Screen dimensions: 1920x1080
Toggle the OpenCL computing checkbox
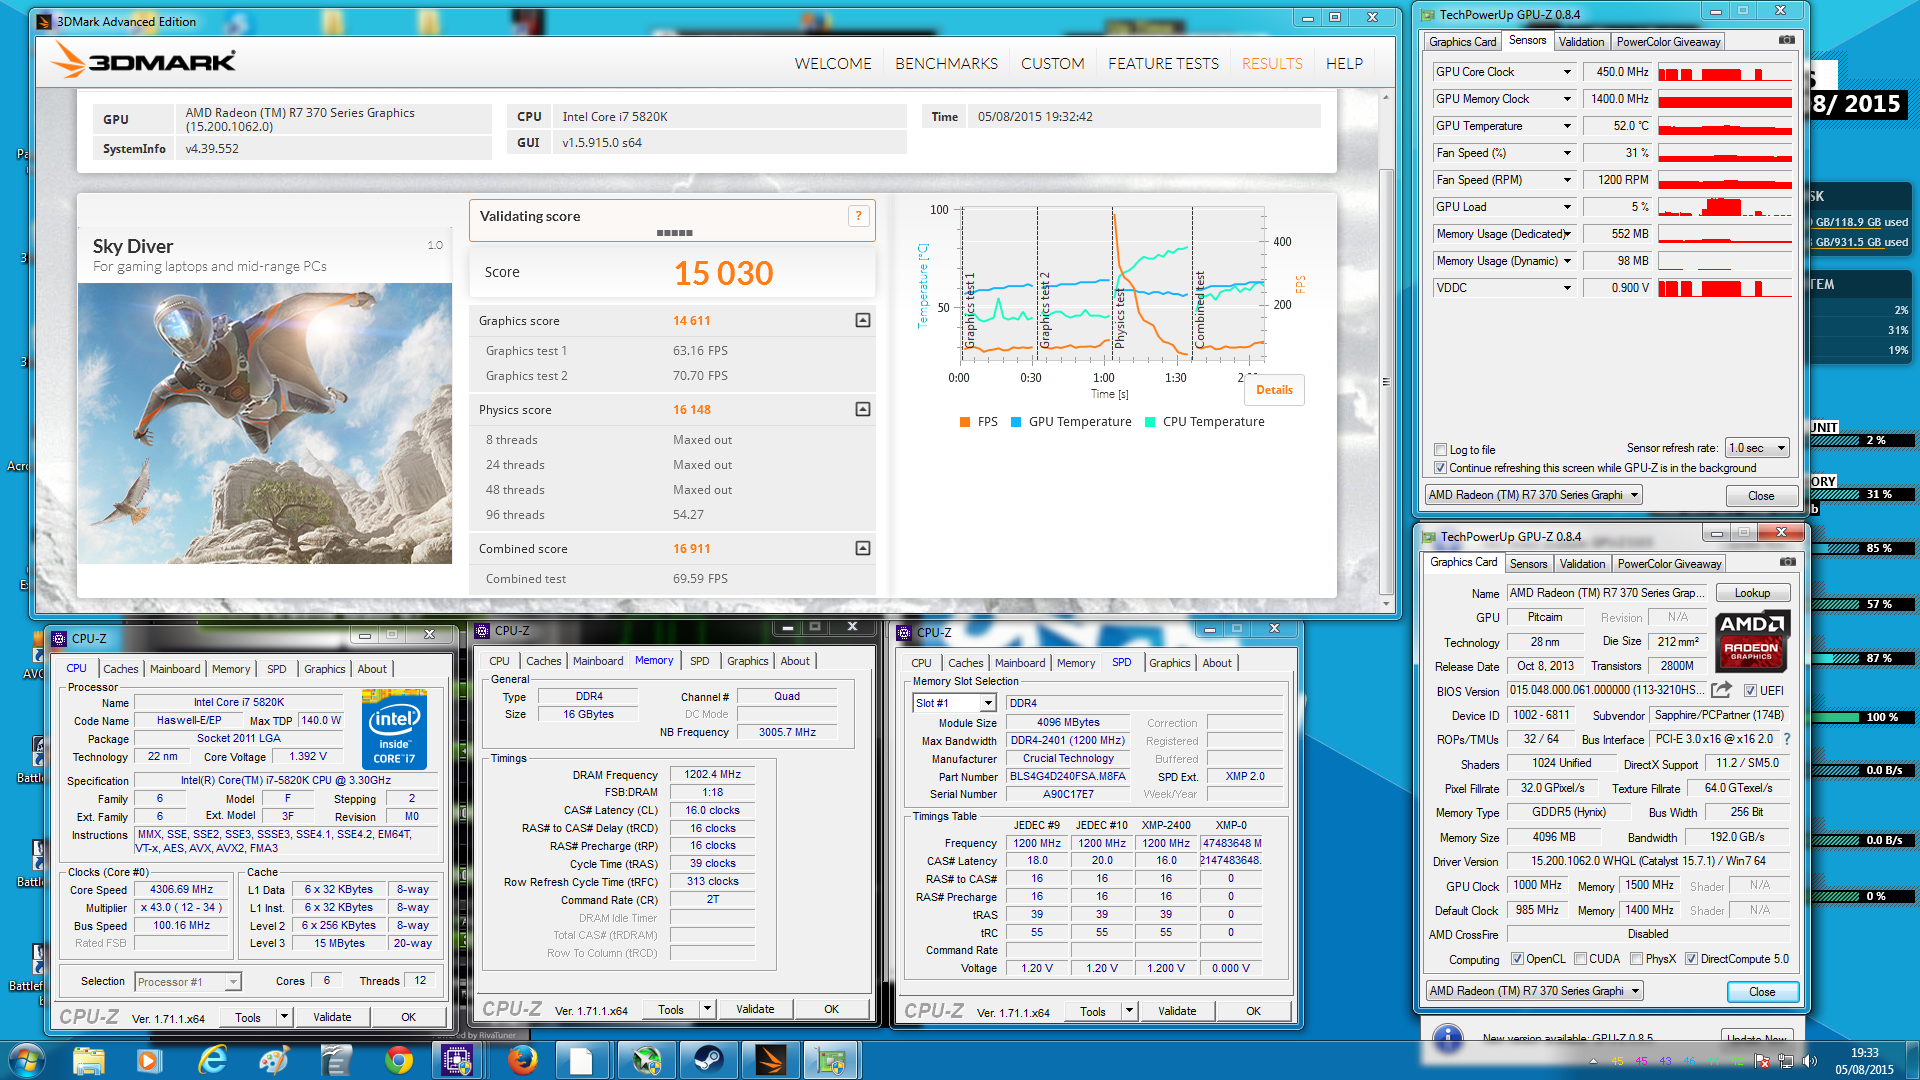[1517, 959]
